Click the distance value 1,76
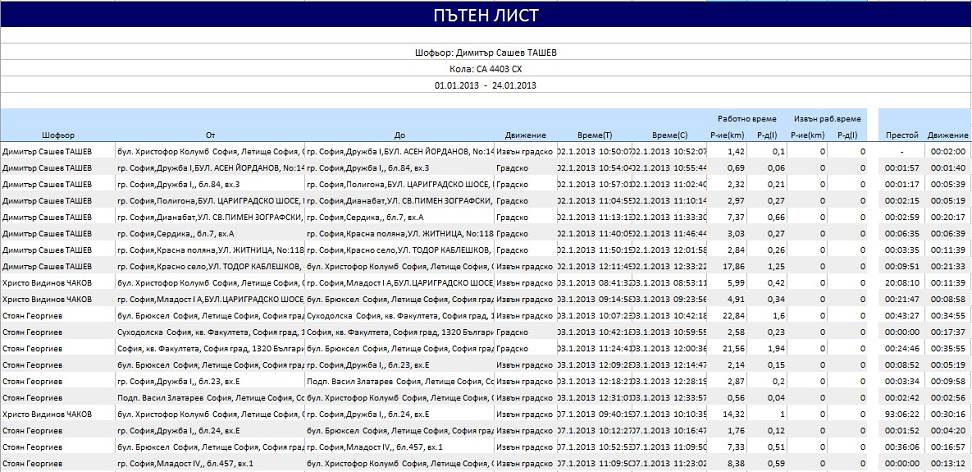Image resolution: width=972 pixels, height=472 pixels. pos(736,430)
